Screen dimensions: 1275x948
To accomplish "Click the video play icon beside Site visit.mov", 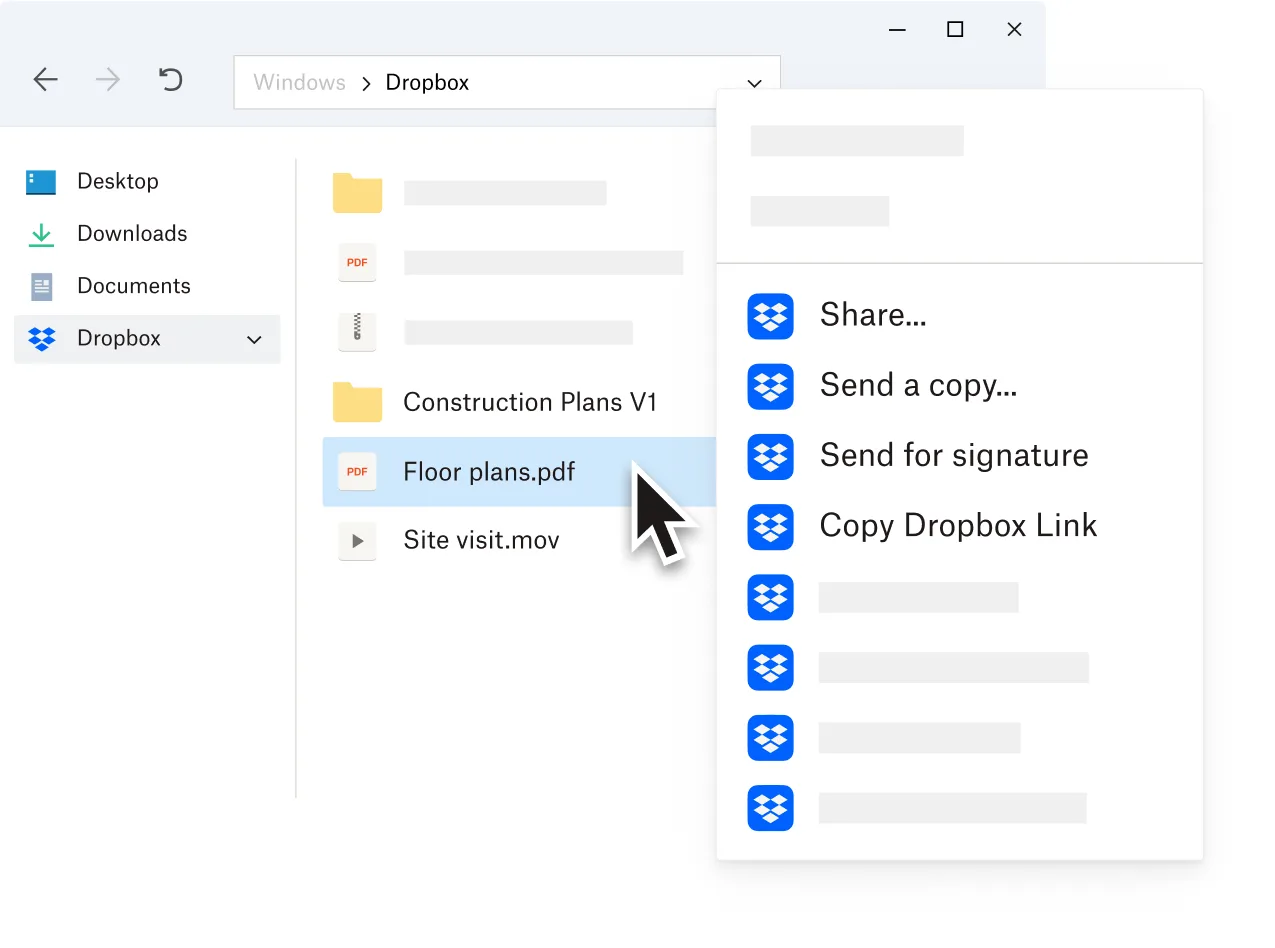I will pos(357,541).
